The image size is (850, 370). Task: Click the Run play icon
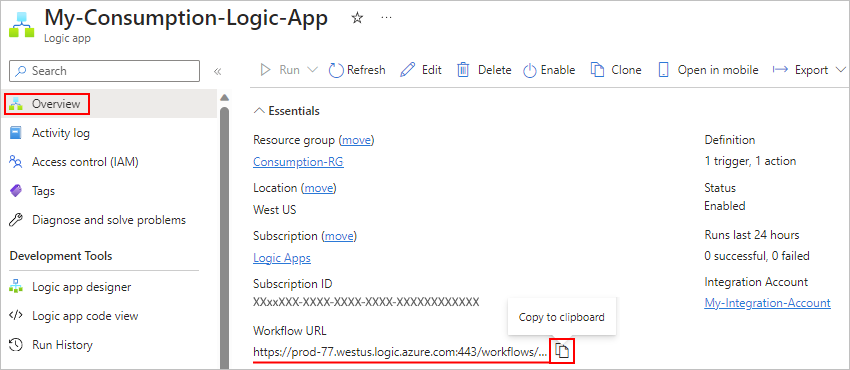click(x=266, y=70)
